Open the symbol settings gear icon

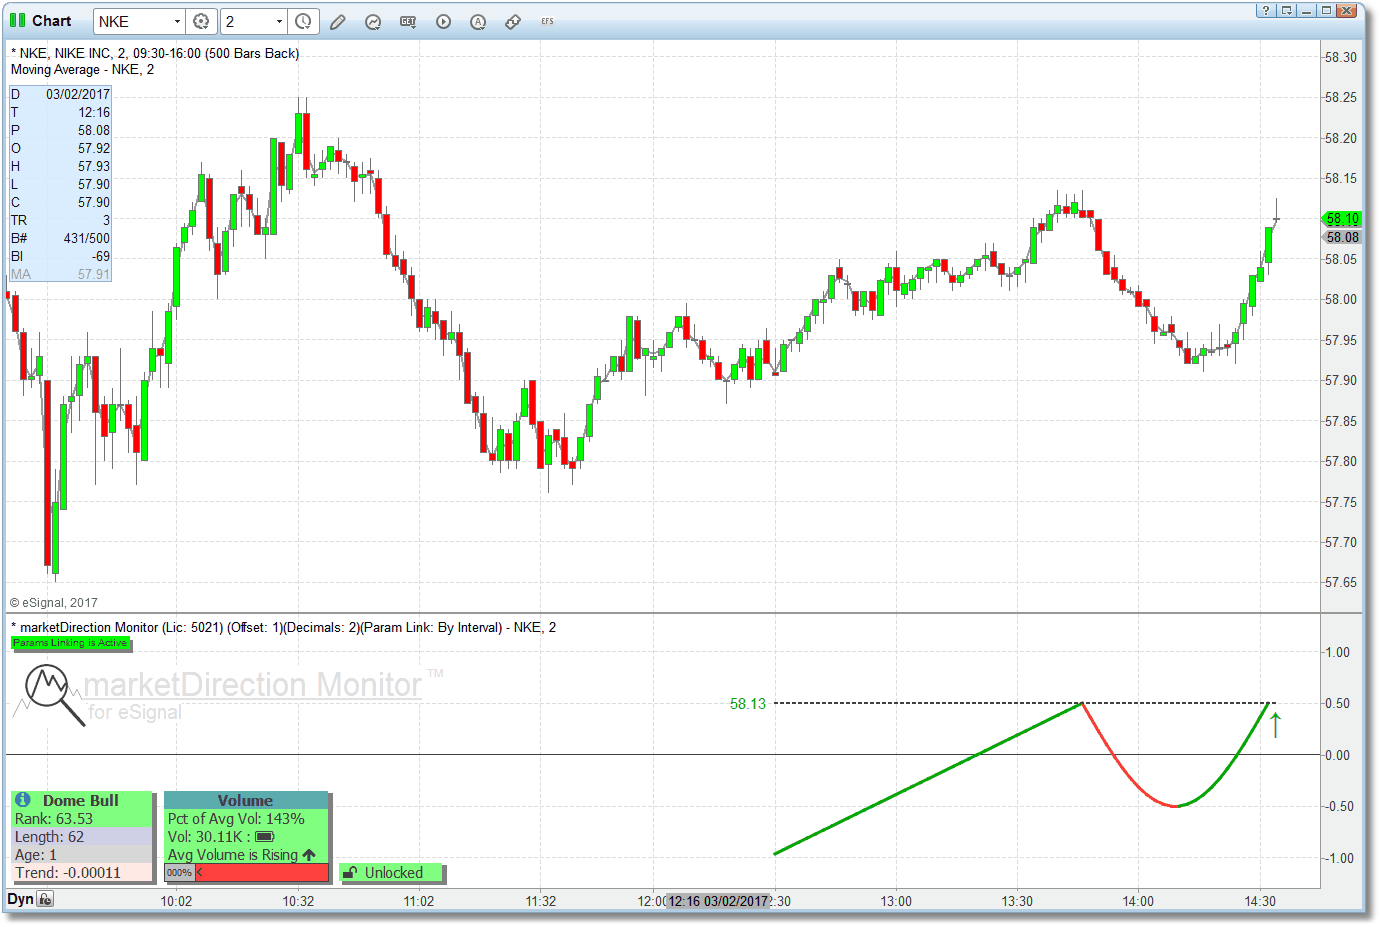click(x=202, y=22)
